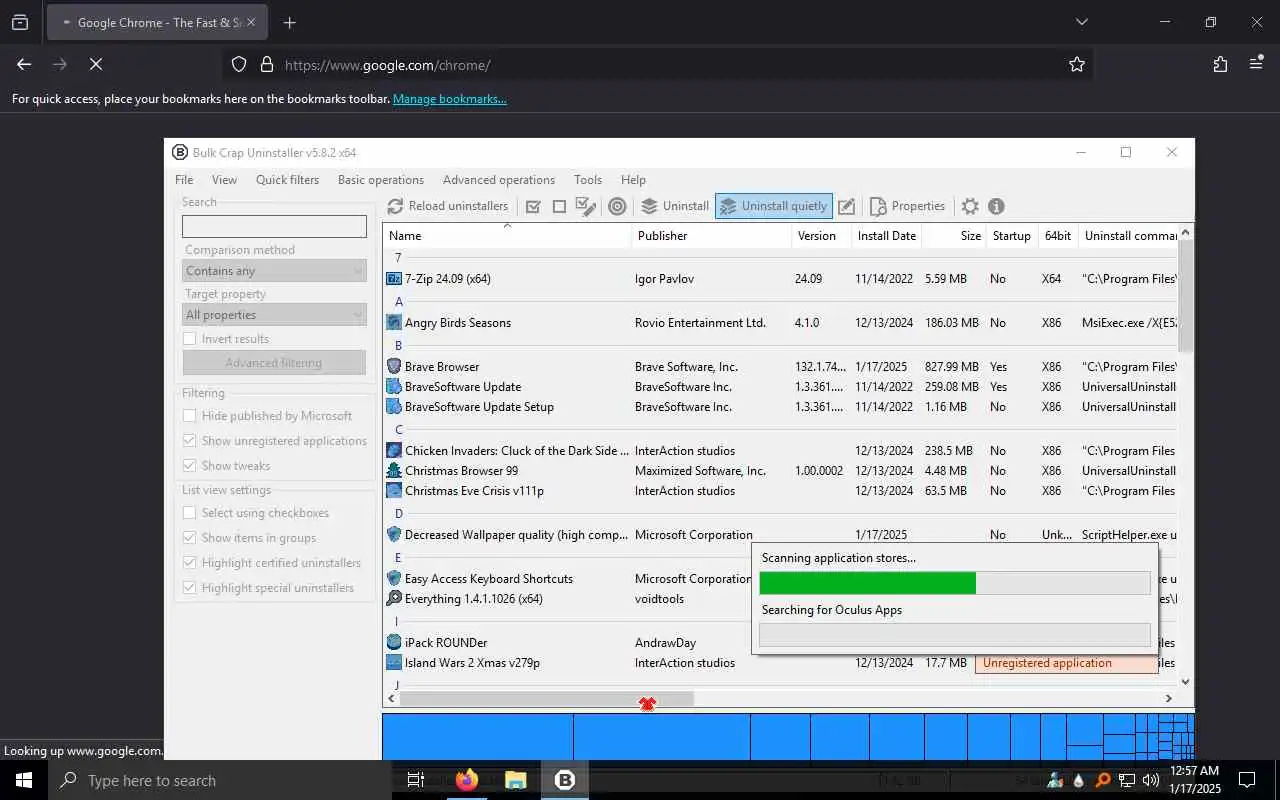Open Quick filters menu
Viewport: 1280px width, 800px height.
click(287, 180)
